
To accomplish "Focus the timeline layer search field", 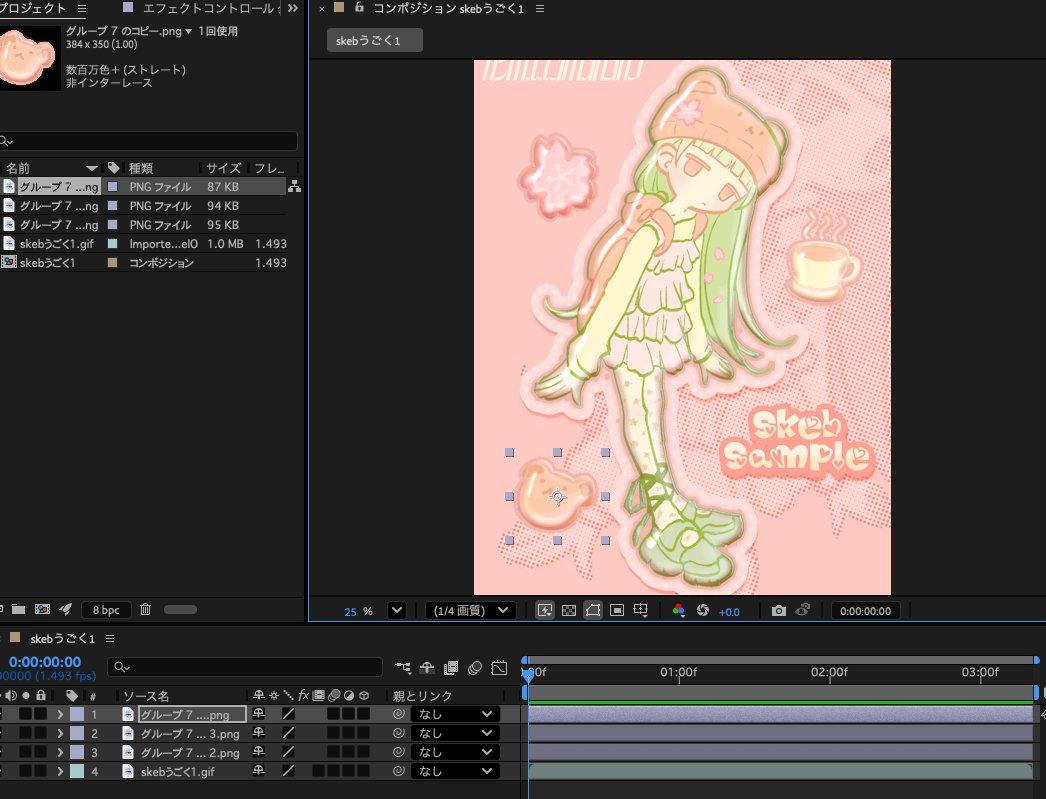I will click(x=245, y=667).
